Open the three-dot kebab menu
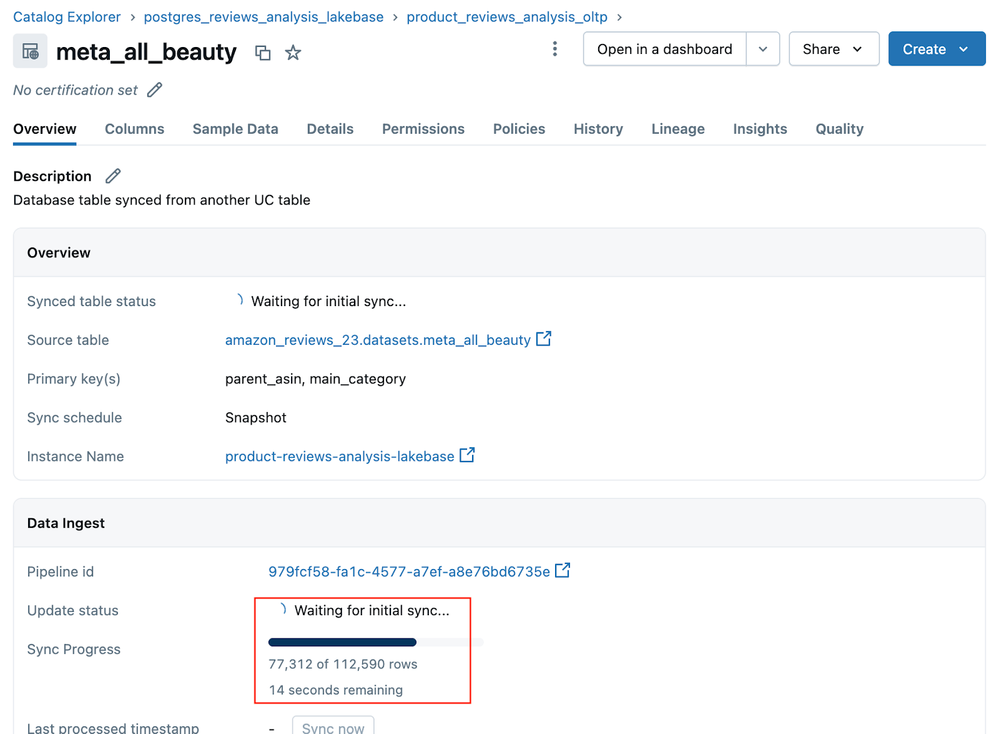 pyautogui.click(x=555, y=49)
